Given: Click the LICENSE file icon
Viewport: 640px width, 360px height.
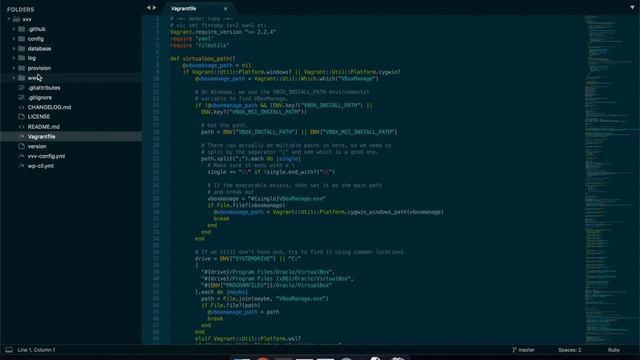Looking at the screenshot, I should 22,117.
